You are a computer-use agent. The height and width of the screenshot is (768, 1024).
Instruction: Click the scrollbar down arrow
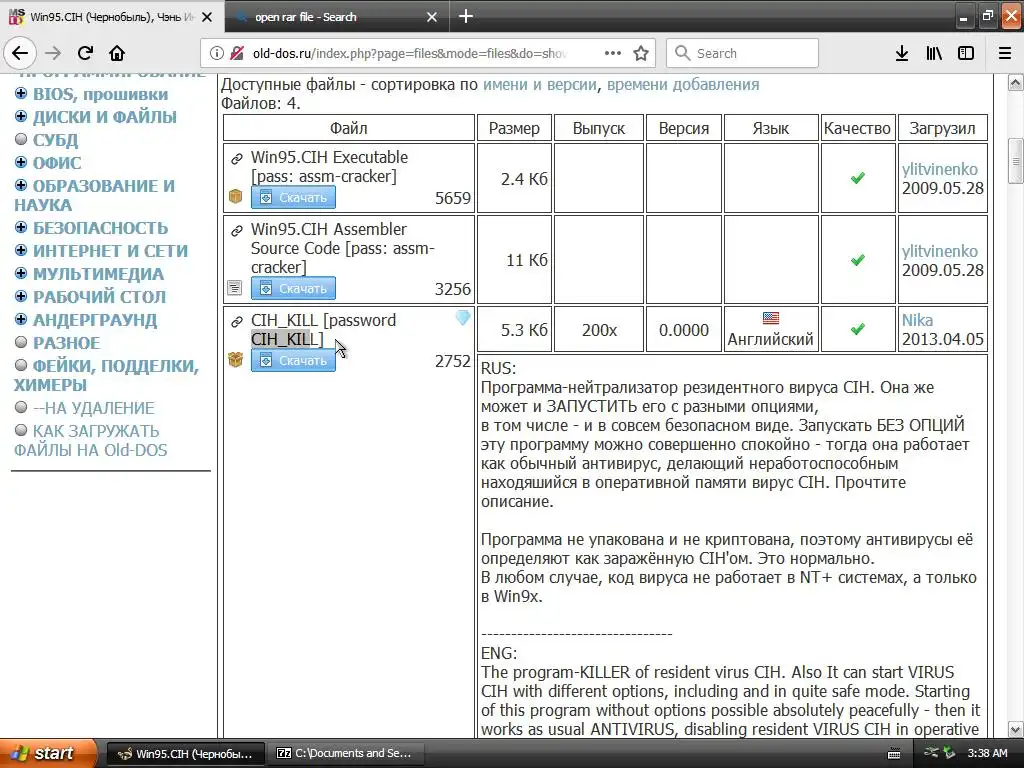[x=1015, y=729]
